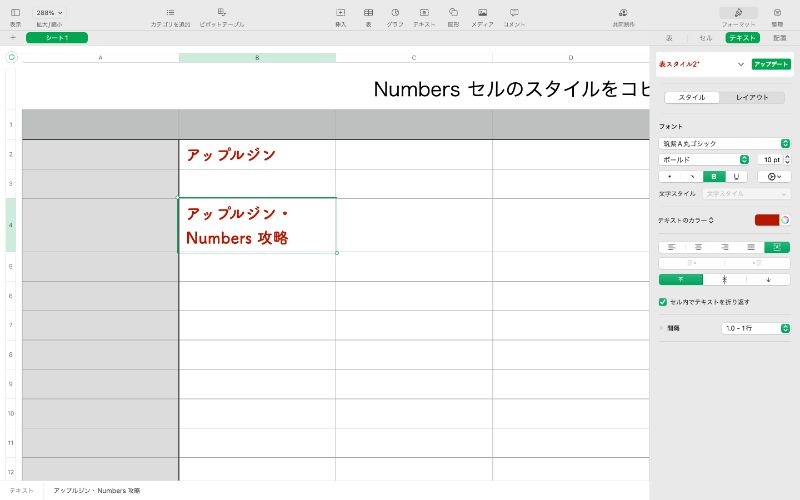Click the Pivot Table (ピボットテーブル) icon
This screenshot has width=800, height=500.
(x=221, y=13)
